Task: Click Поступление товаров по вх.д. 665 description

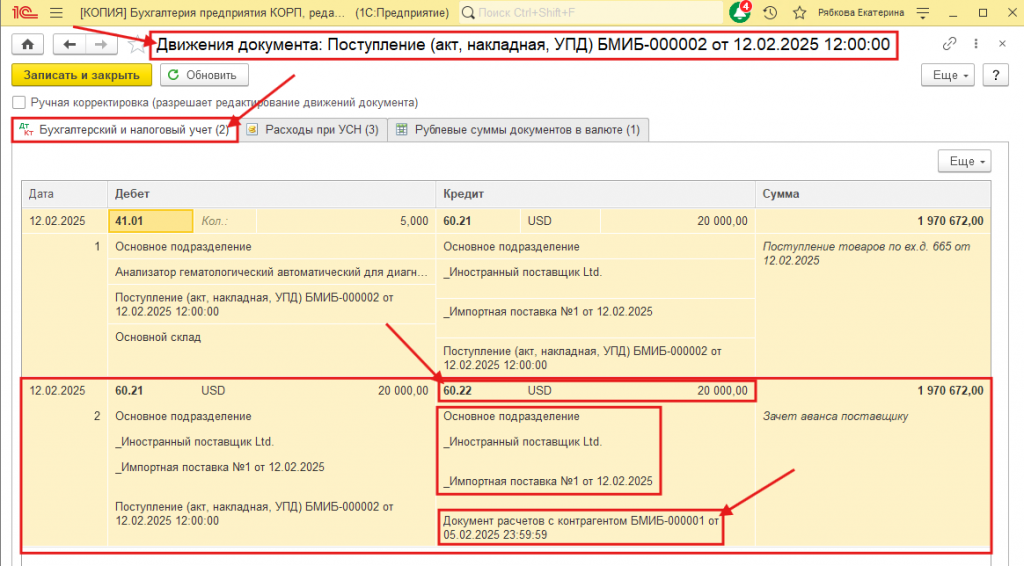Action: coord(866,253)
